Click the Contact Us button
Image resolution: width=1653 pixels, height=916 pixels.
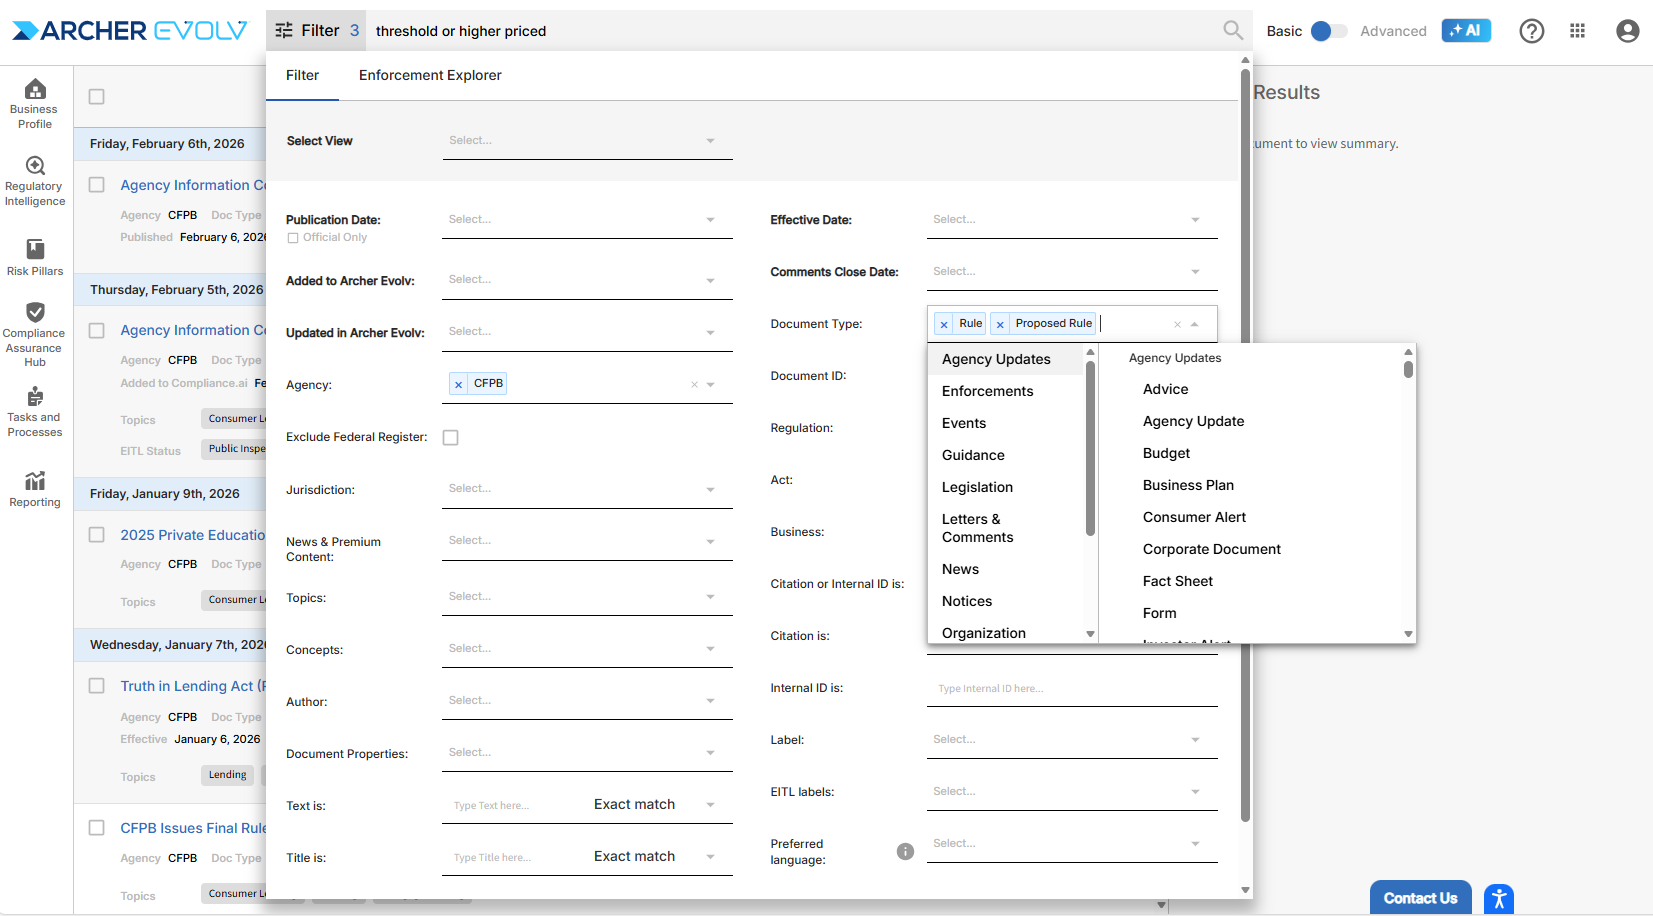[1420, 898]
